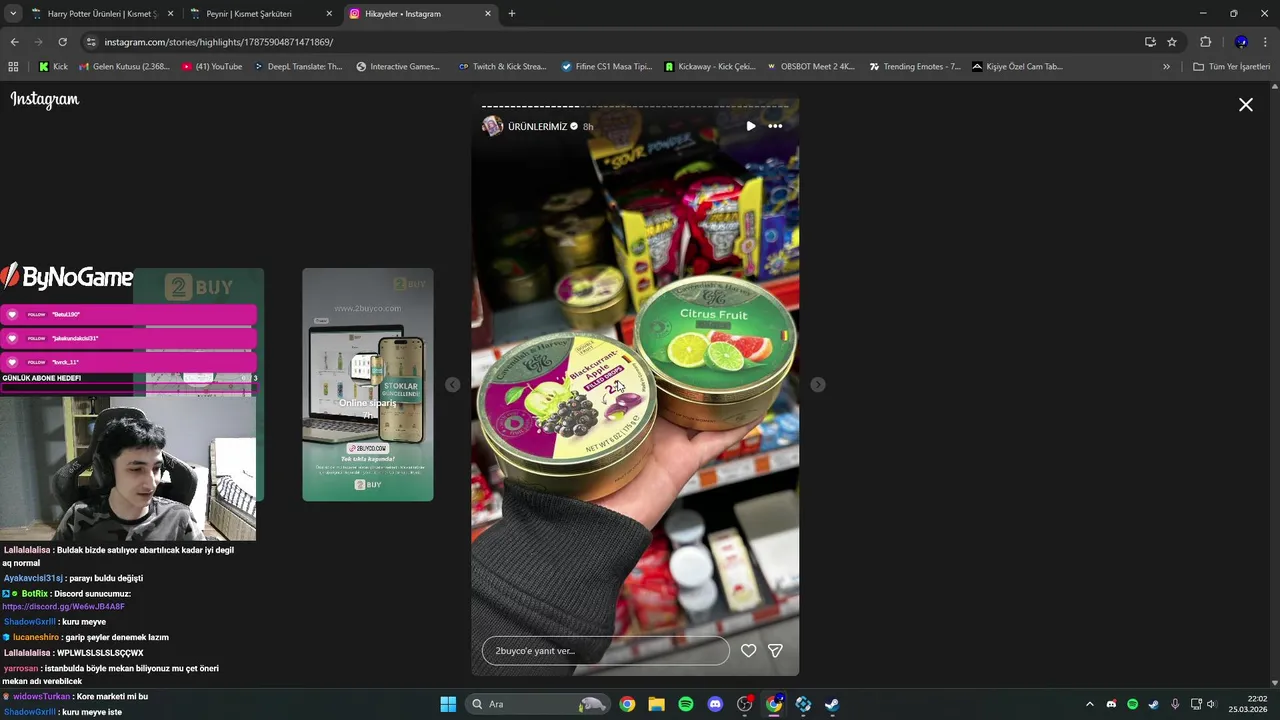Close the Harry Potter Ürünleri tab
Screen dimensions: 1280x720
tap(170, 14)
